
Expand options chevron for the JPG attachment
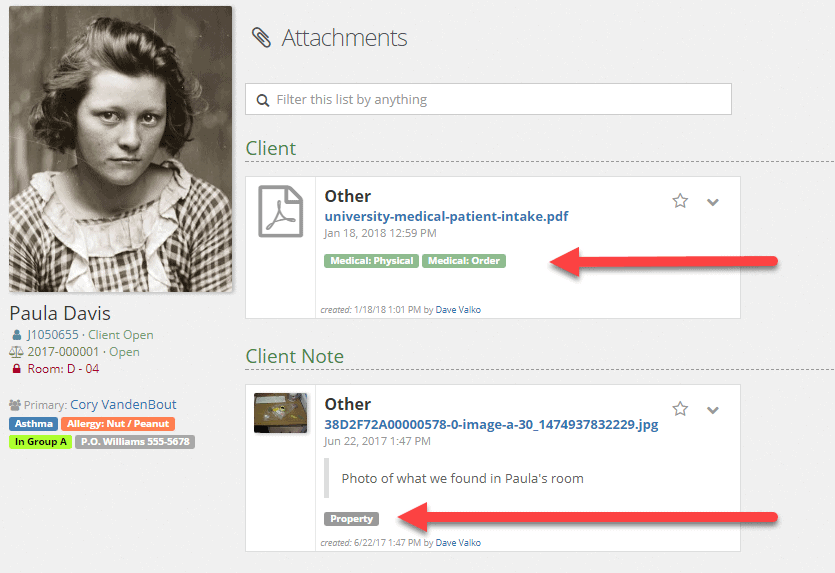pos(713,410)
